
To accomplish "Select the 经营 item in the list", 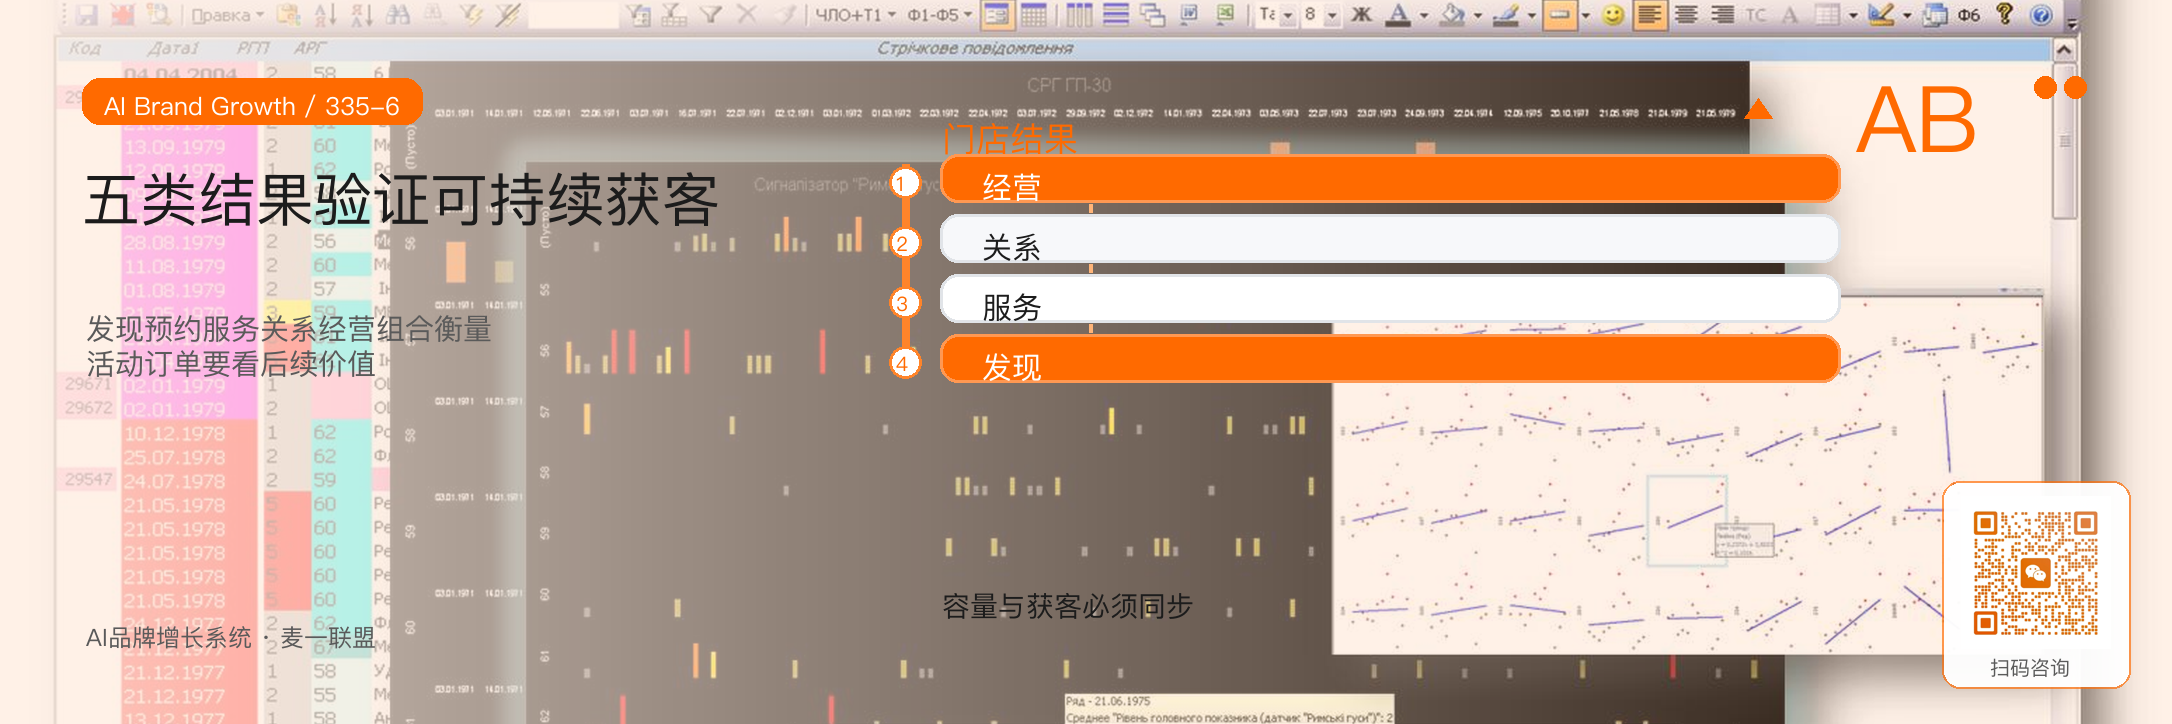I will (x=1390, y=179).
